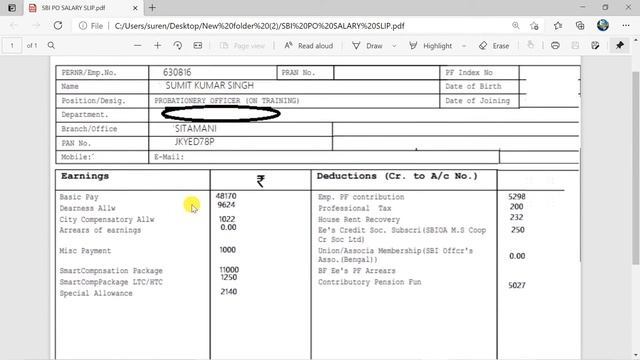Restore down the Edge window
The image size is (640, 360).
(x=605, y=7)
